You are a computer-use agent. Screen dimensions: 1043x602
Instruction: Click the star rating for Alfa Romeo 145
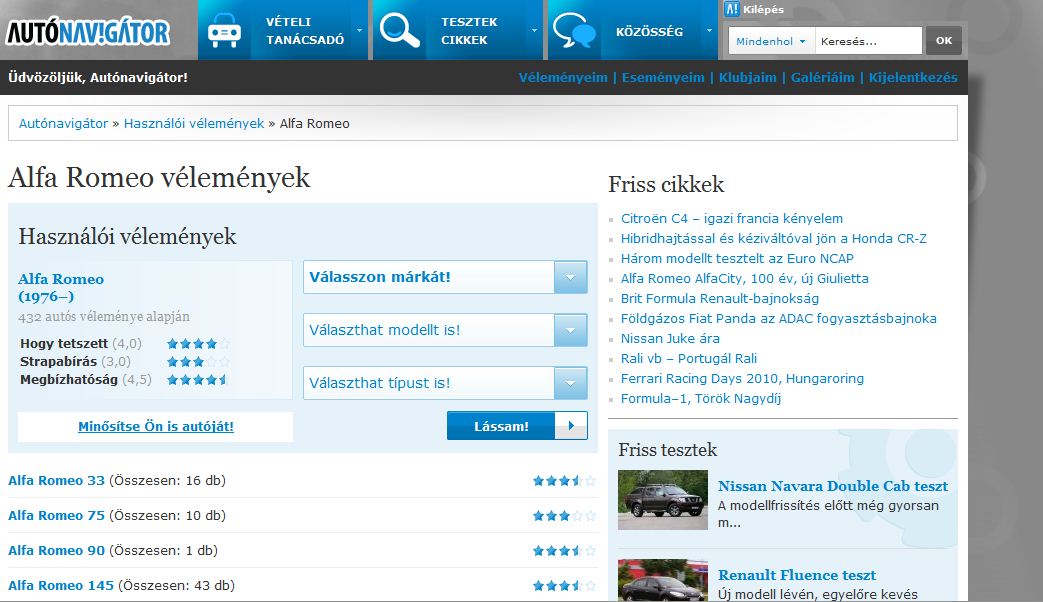564,586
